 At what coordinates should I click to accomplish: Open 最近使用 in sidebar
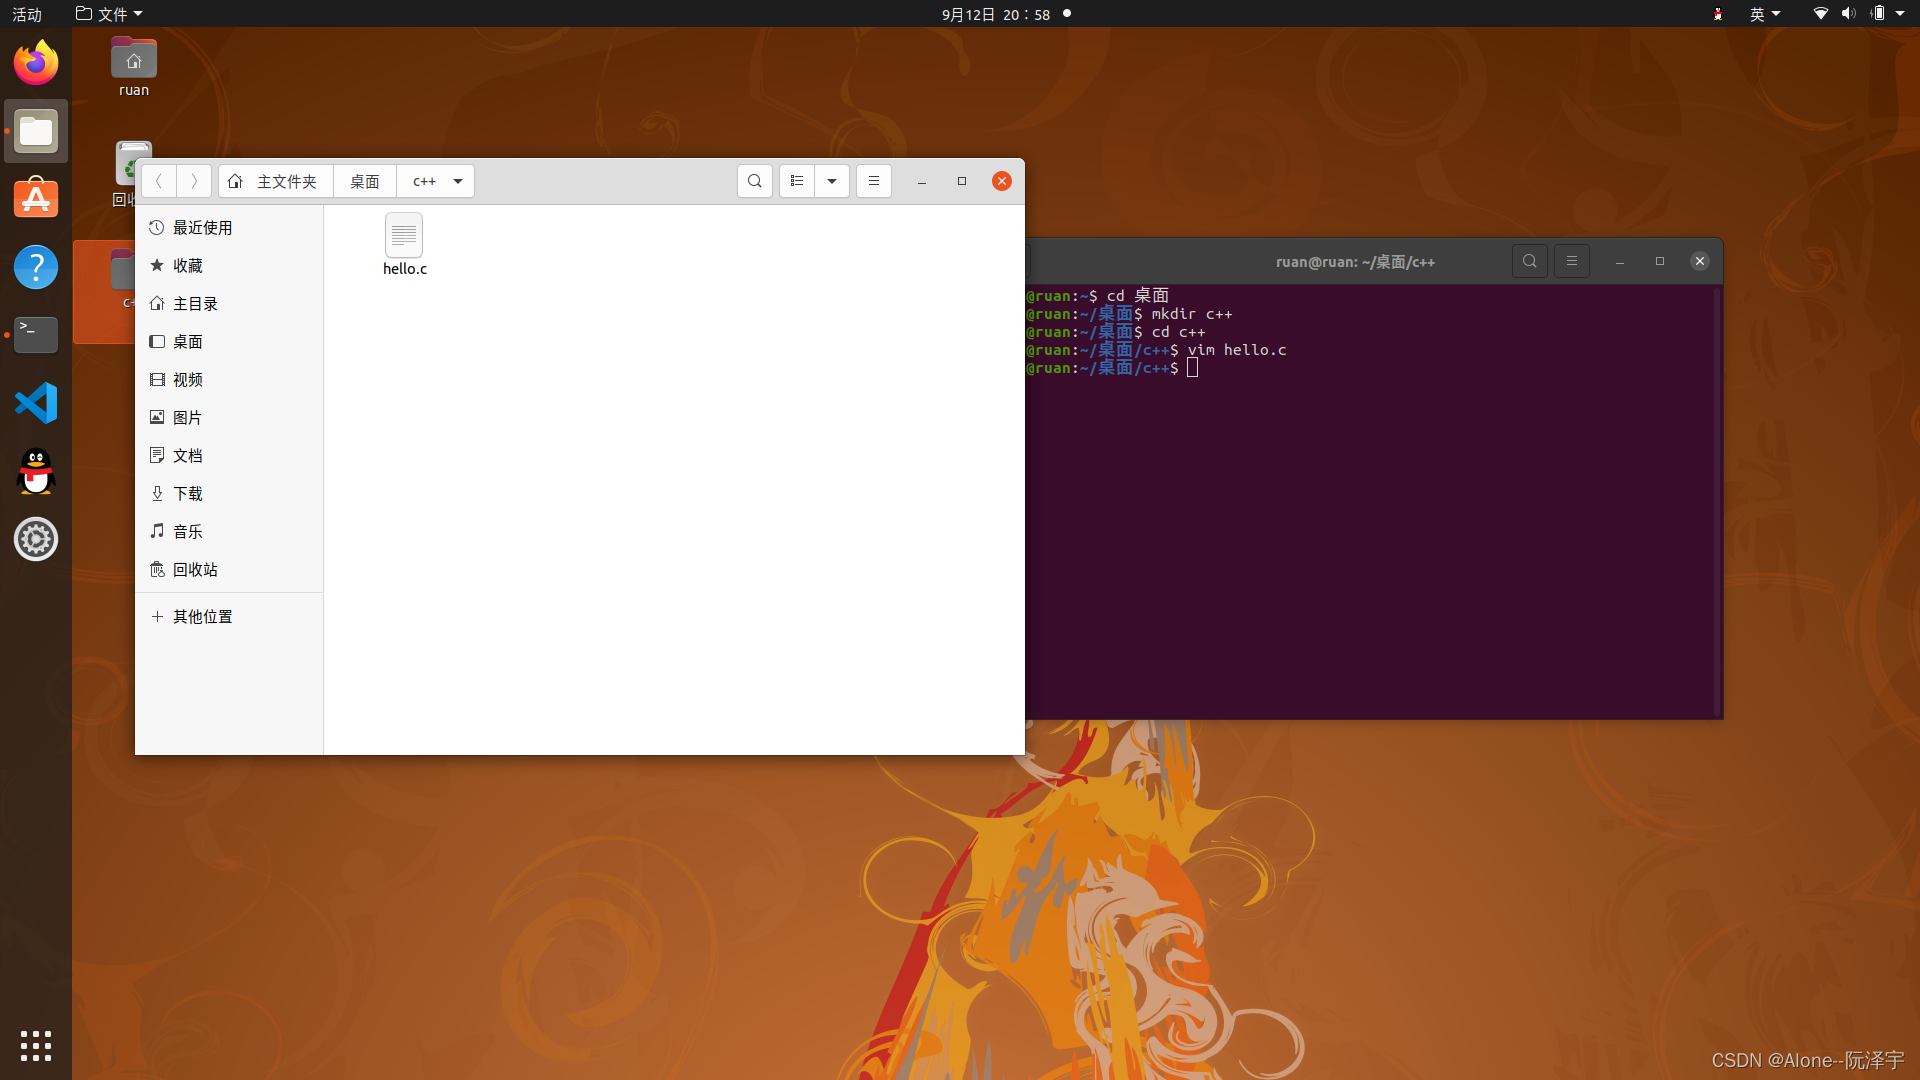[x=202, y=228]
